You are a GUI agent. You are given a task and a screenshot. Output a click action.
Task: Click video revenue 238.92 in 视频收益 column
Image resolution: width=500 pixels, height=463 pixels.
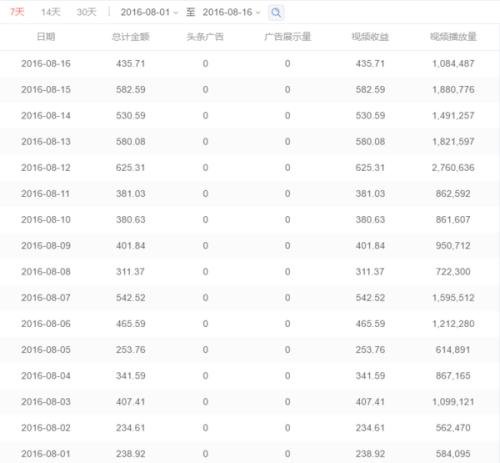tap(370, 454)
